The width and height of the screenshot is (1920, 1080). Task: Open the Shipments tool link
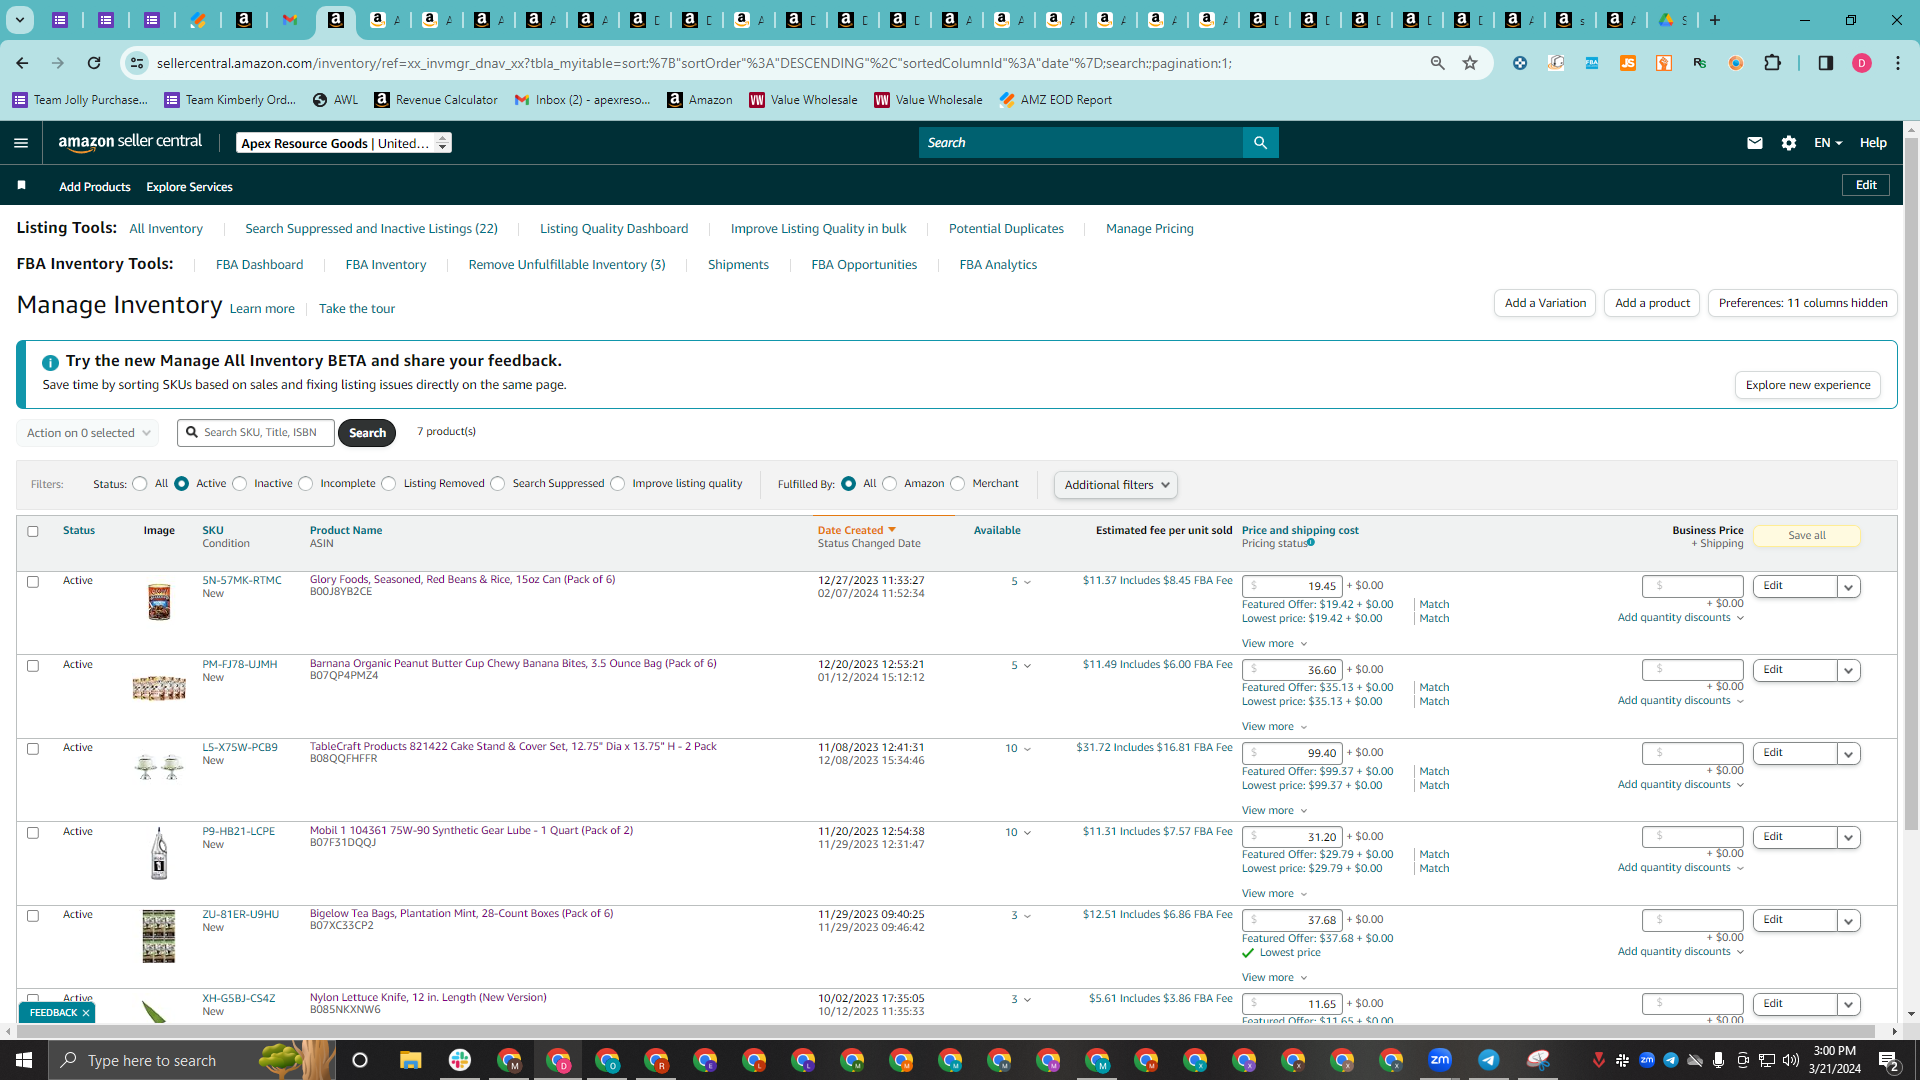click(x=738, y=265)
